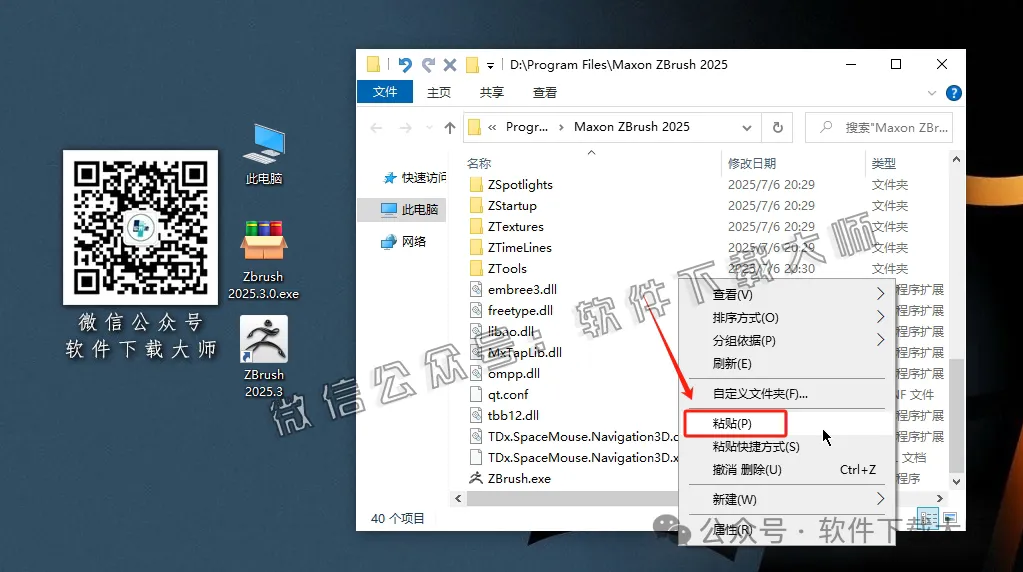Image resolution: width=1023 pixels, height=572 pixels.
Task: Click the delete X icon in quick access toolbar
Action: coord(450,65)
